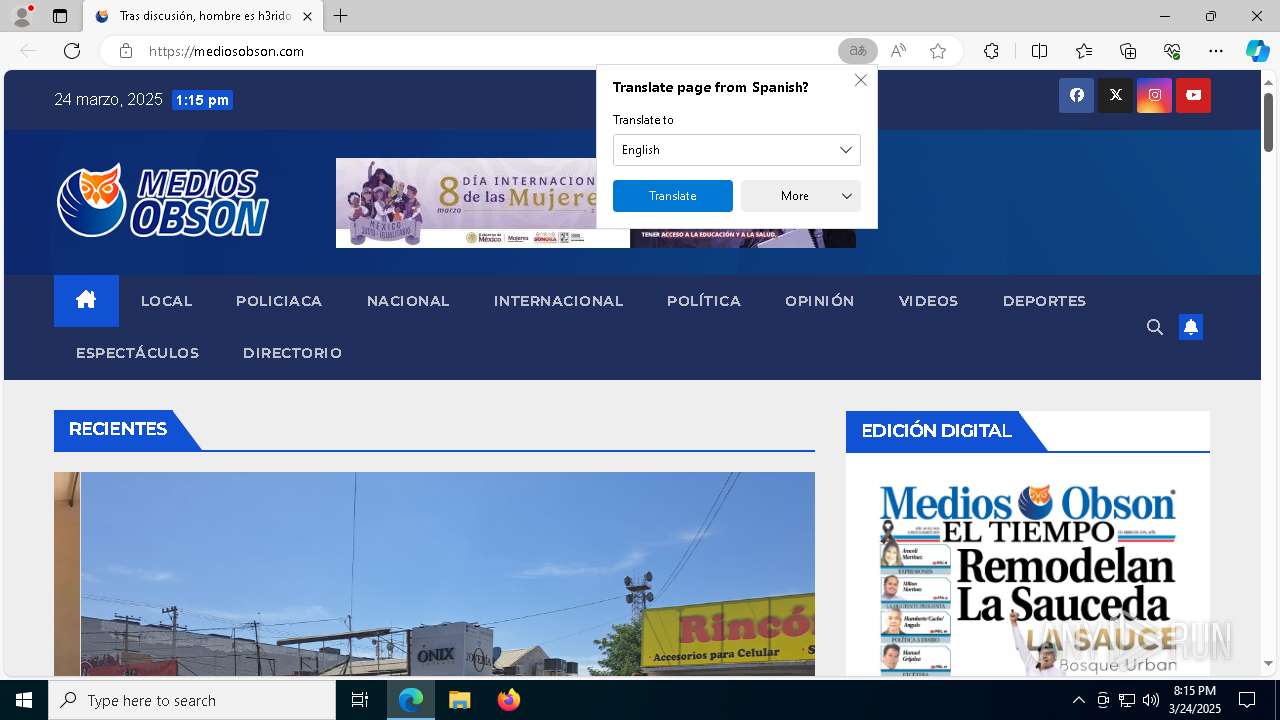Viewport: 1280px width, 720px height.
Task: Open Edge settings and more menu
Action: click(x=1216, y=51)
